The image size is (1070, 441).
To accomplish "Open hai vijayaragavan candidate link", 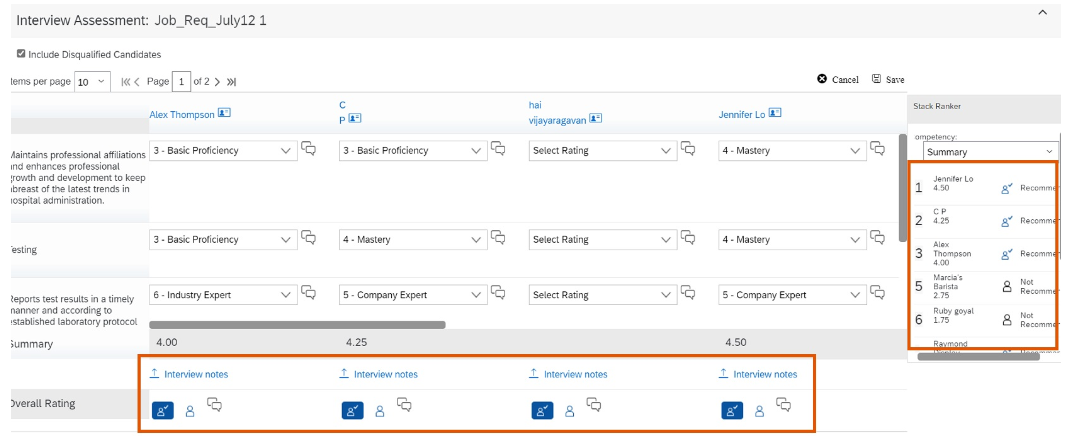I will 558,113.
